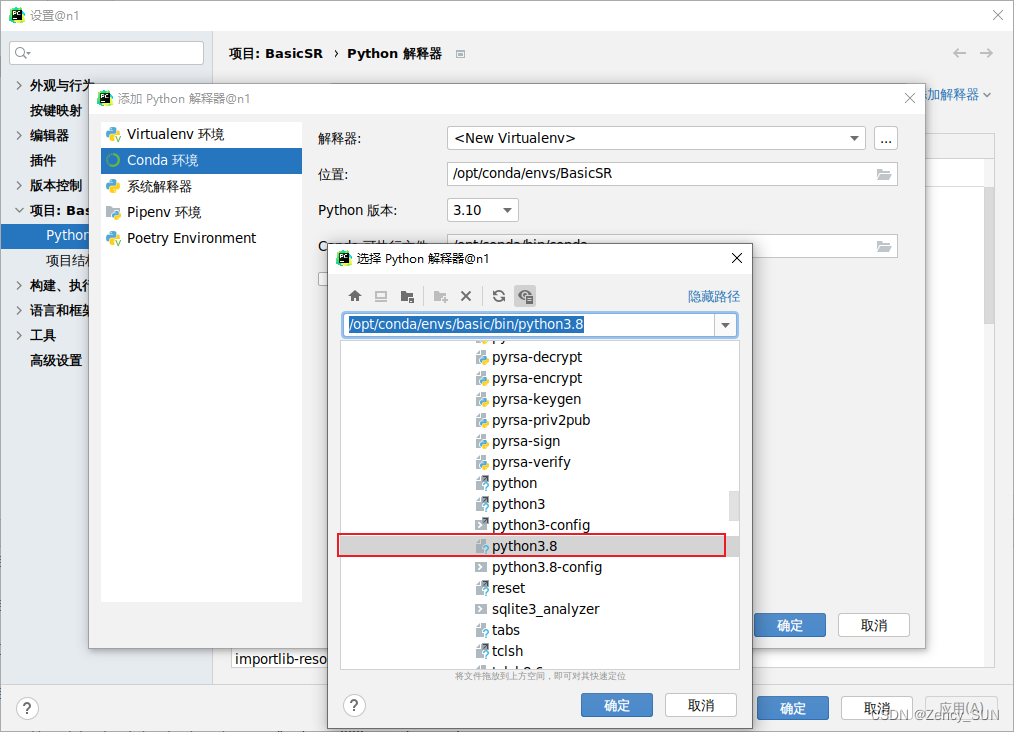This screenshot has height=732, width=1014.
Task: Expand 构建、执行 settings category
Action: [19, 285]
